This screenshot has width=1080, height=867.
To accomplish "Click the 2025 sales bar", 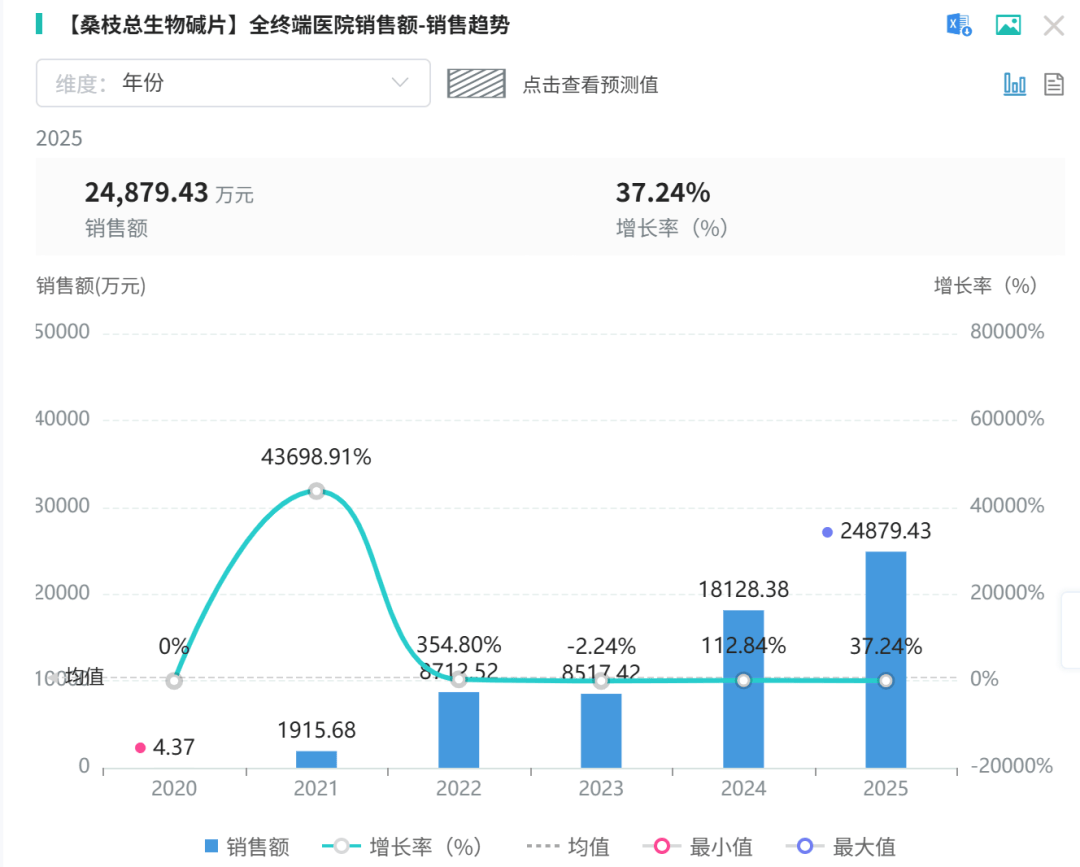I will pyautogui.click(x=885, y=660).
